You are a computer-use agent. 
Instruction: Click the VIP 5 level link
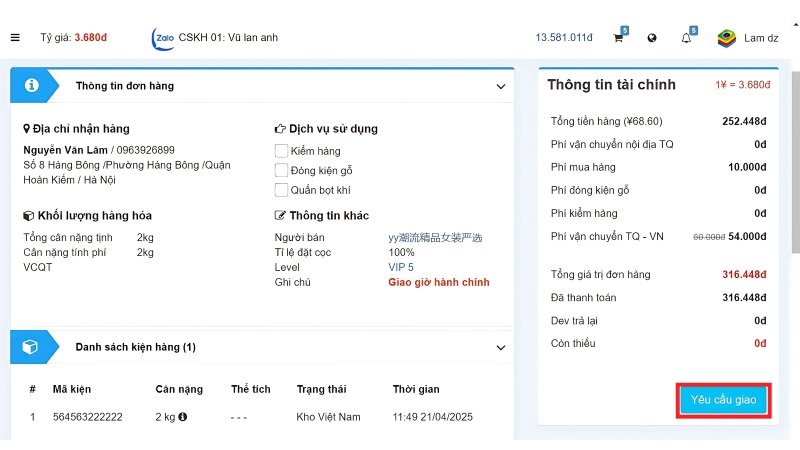click(401, 267)
